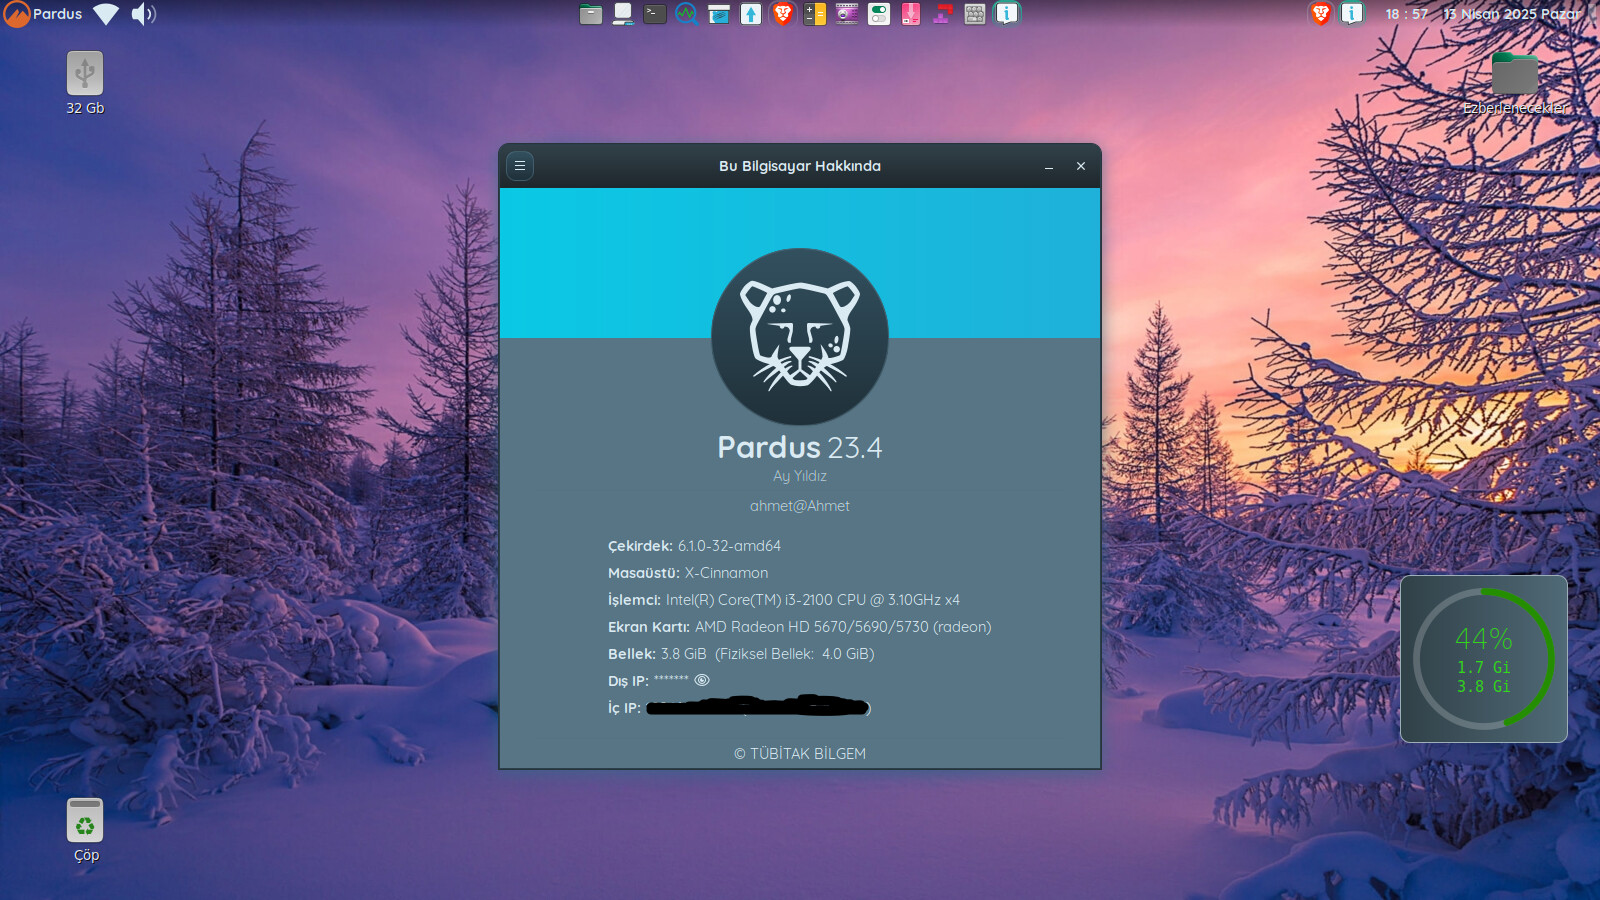
Task: Reveal the hidden external IP with eye icon
Action: (702, 680)
